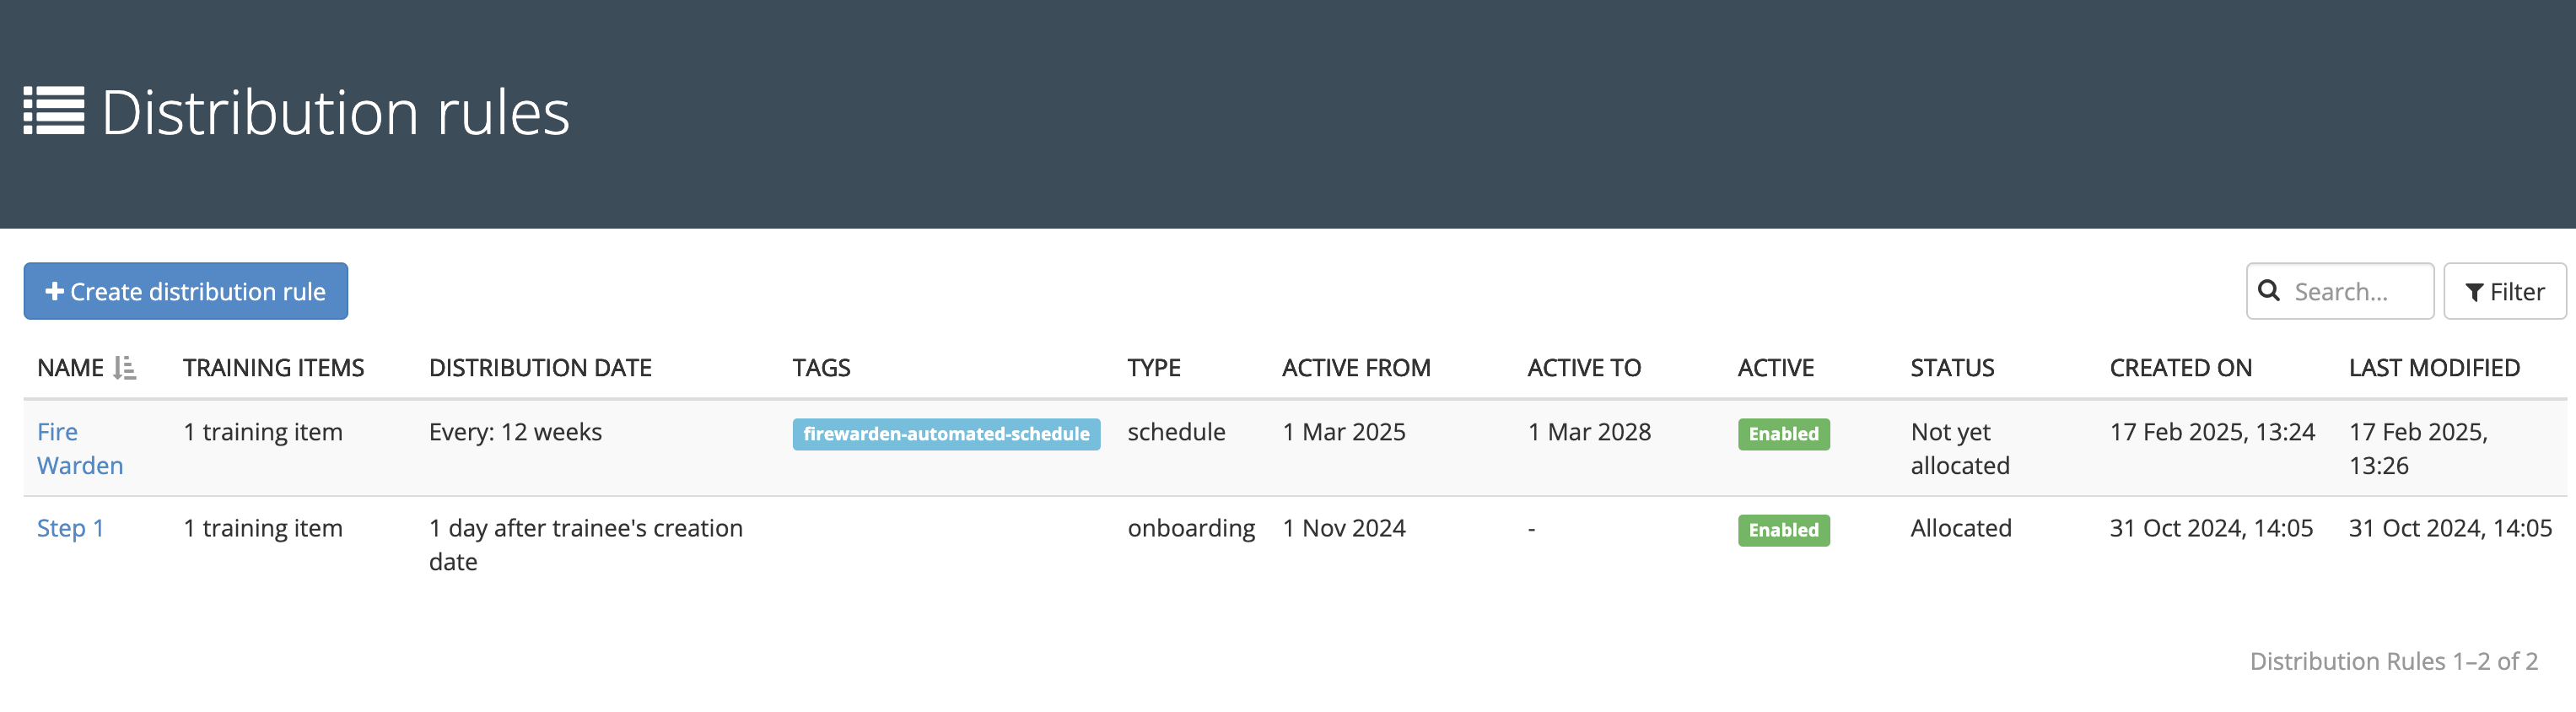Click Enabled badge for Fire Warden

pyautogui.click(x=1782, y=434)
